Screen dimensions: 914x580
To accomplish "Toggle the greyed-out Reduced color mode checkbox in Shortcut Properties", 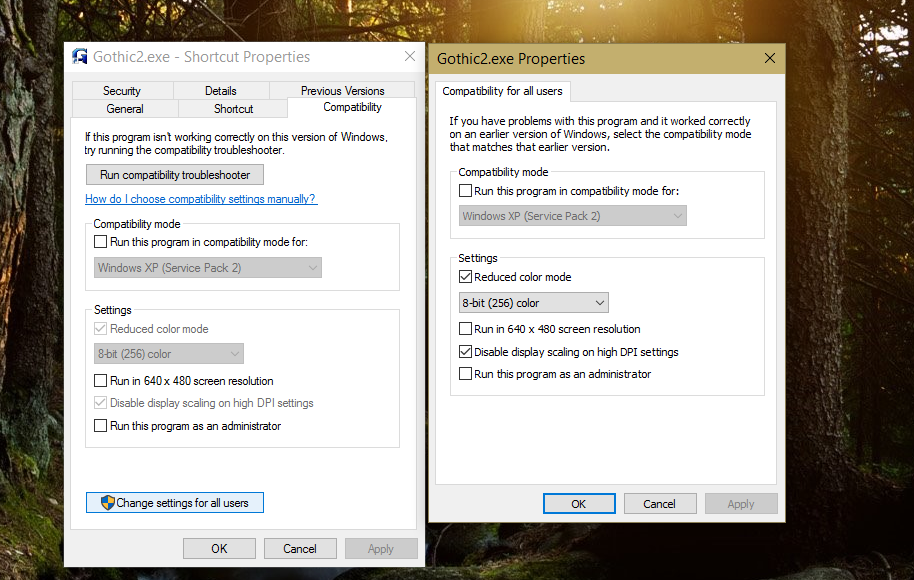I will click(100, 329).
